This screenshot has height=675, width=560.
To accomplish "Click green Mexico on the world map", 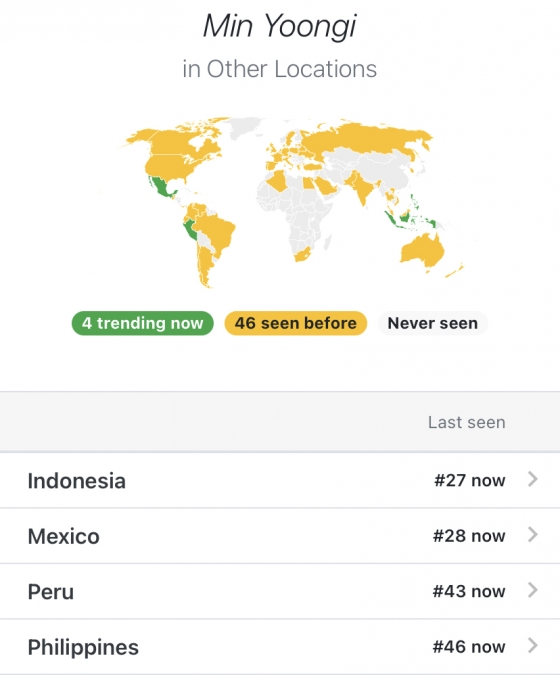I will pos(161,187).
